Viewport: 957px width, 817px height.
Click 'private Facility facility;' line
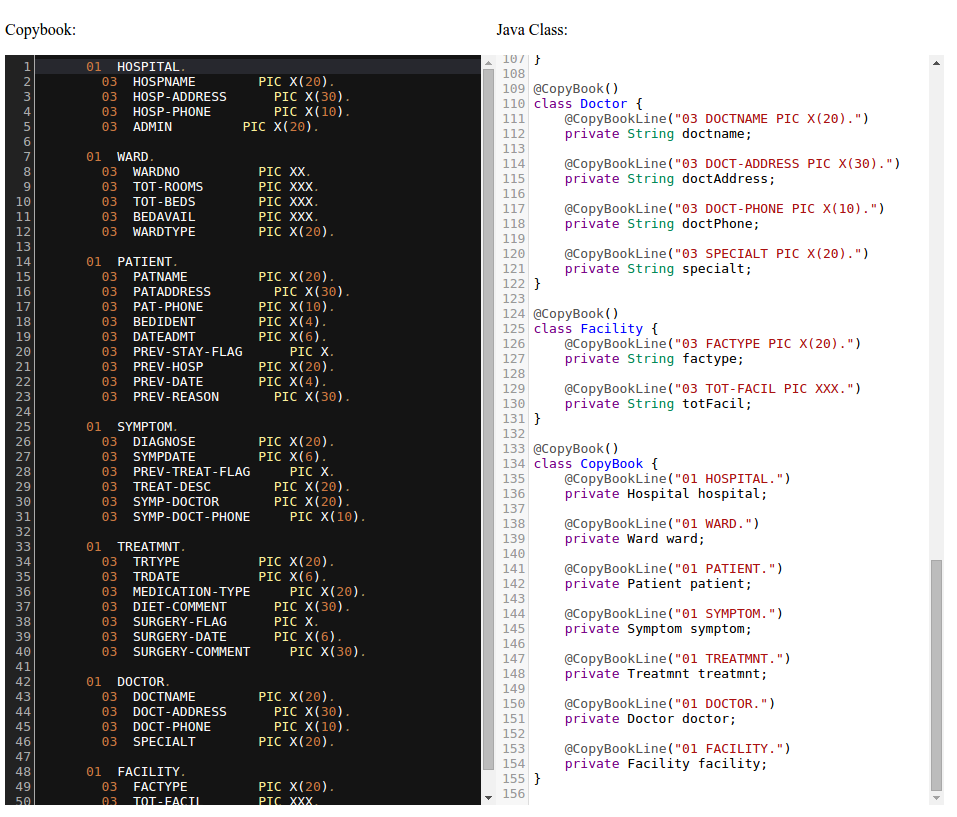(x=666, y=764)
